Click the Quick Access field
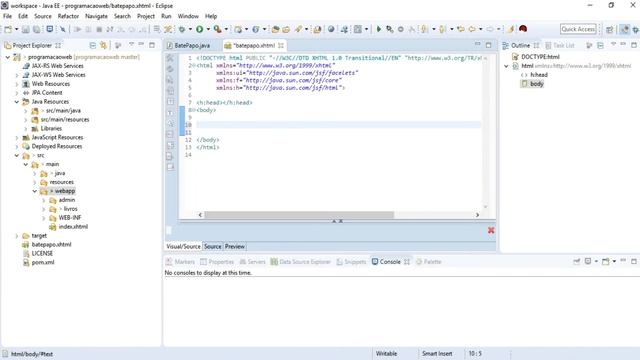The width and height of the screenshot is (640, 360). click(578, 29)
